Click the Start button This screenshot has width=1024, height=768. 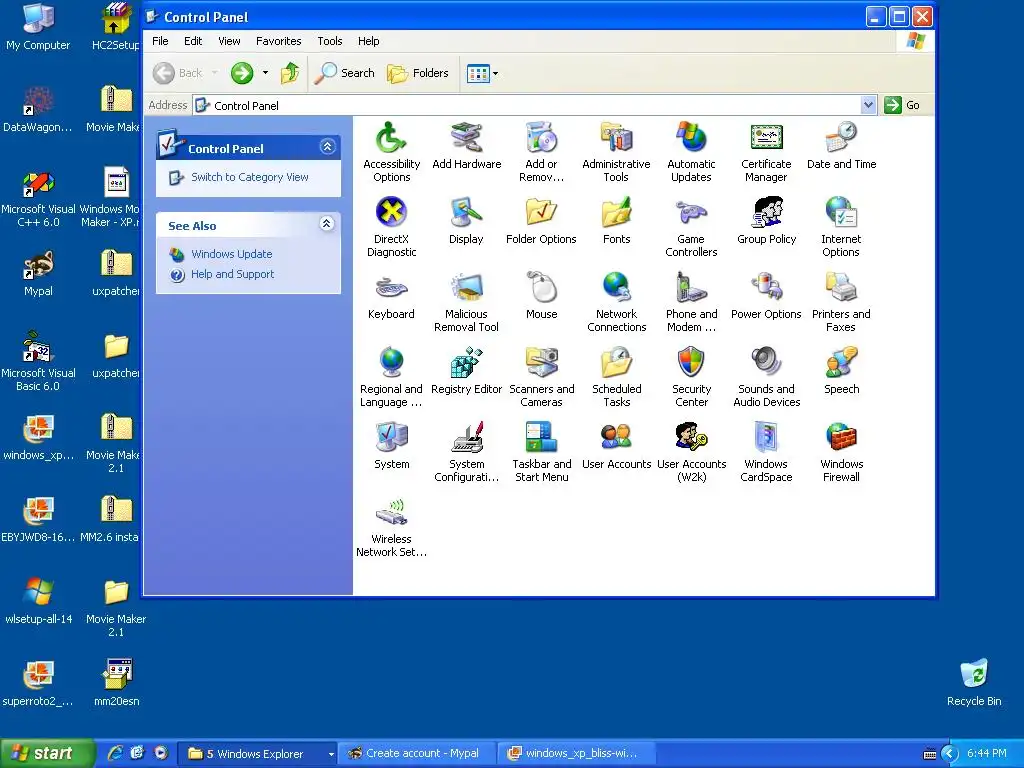[x=46, y=754]
